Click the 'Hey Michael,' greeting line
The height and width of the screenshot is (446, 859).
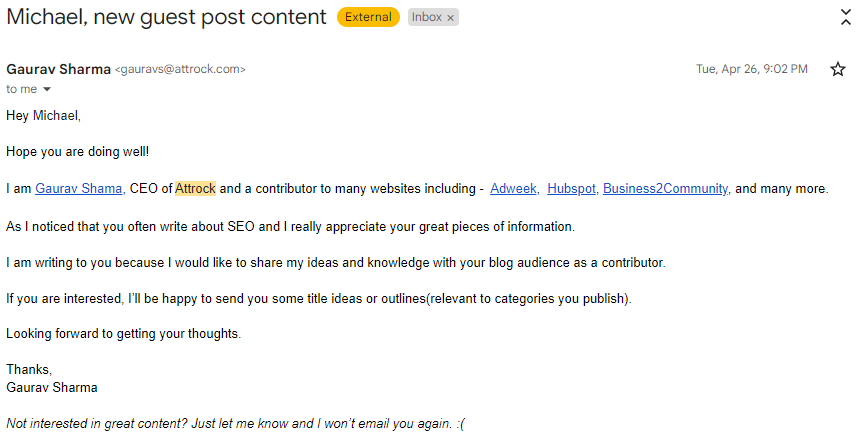tap(43, 115)
